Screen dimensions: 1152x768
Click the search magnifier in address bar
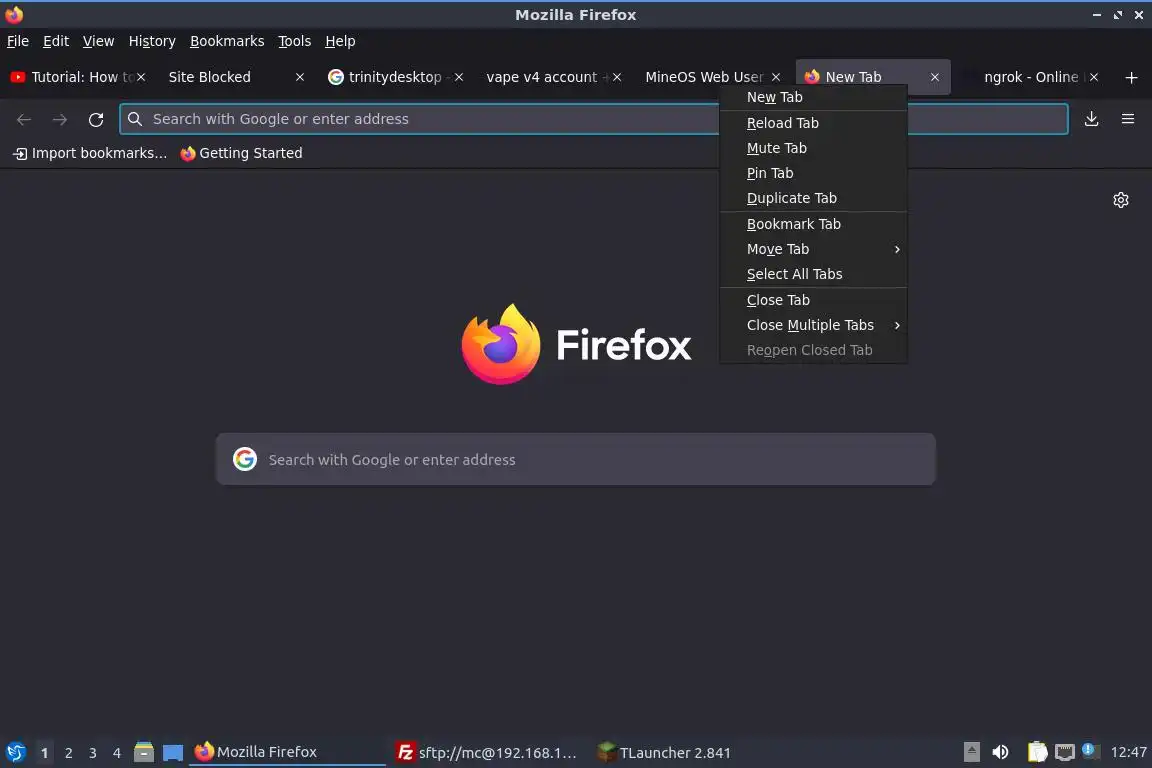[135, 119]
